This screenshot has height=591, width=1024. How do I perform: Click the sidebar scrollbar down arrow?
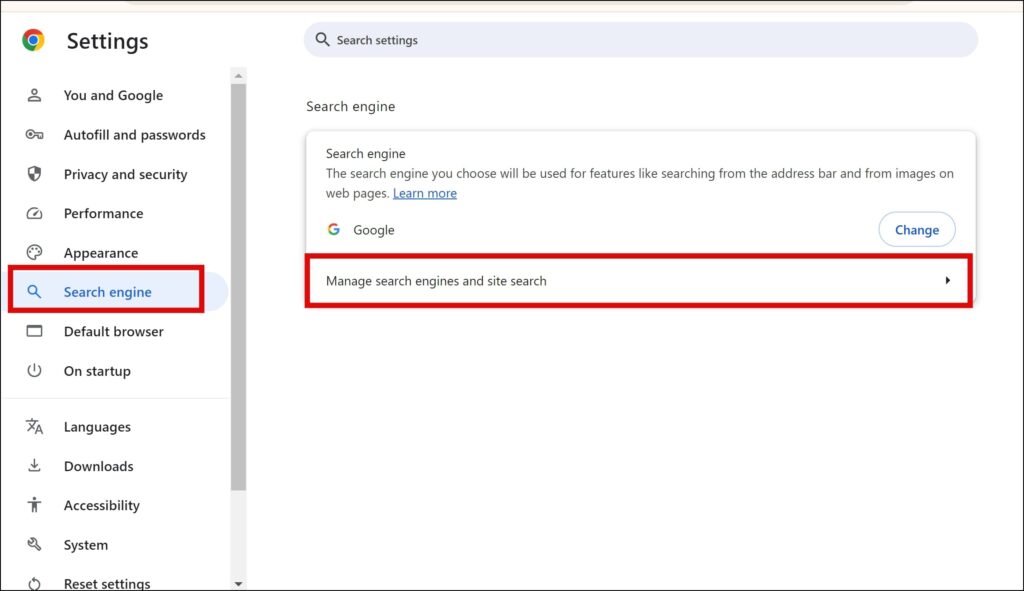pyautogui.click(x=238, y=584)
